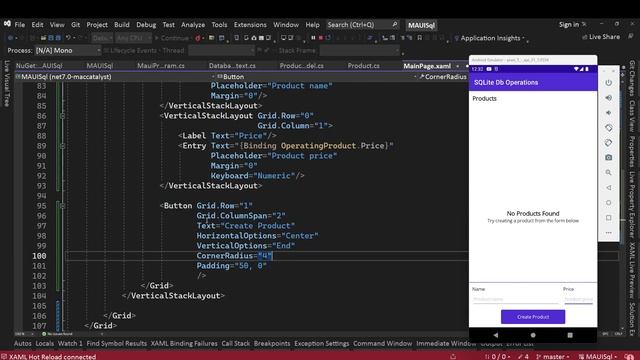
Task: Open the Call Stack tab
Action: tap(236, 344)
